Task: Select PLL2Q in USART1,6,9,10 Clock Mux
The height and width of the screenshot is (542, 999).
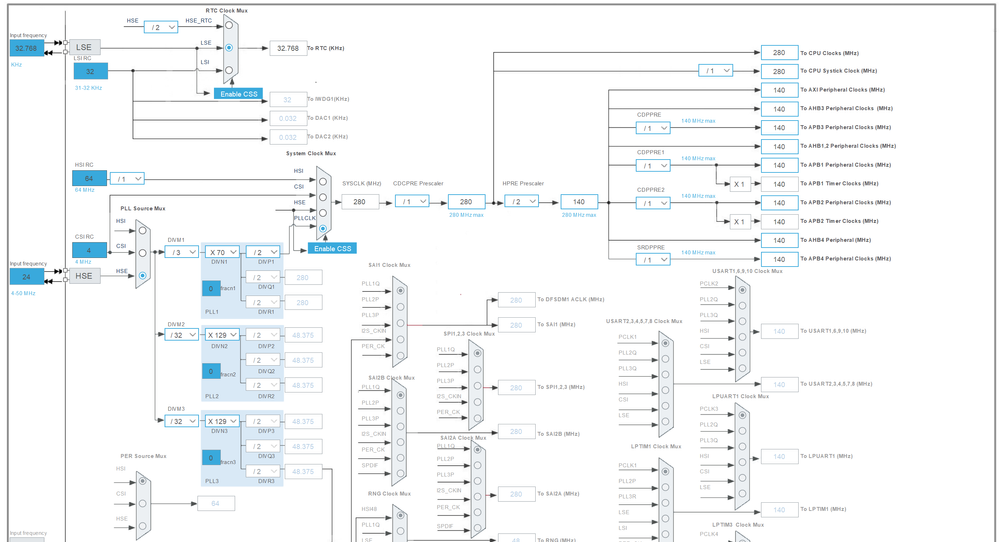Action: [742, 306]
